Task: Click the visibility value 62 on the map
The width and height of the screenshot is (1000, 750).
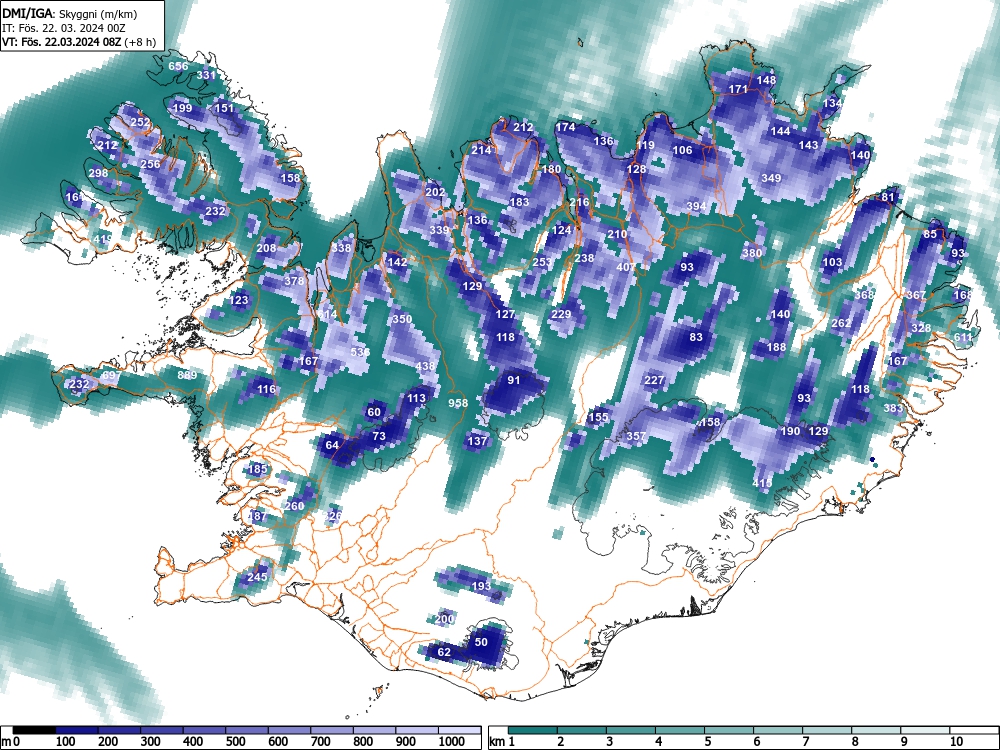Action: (444, 652)
